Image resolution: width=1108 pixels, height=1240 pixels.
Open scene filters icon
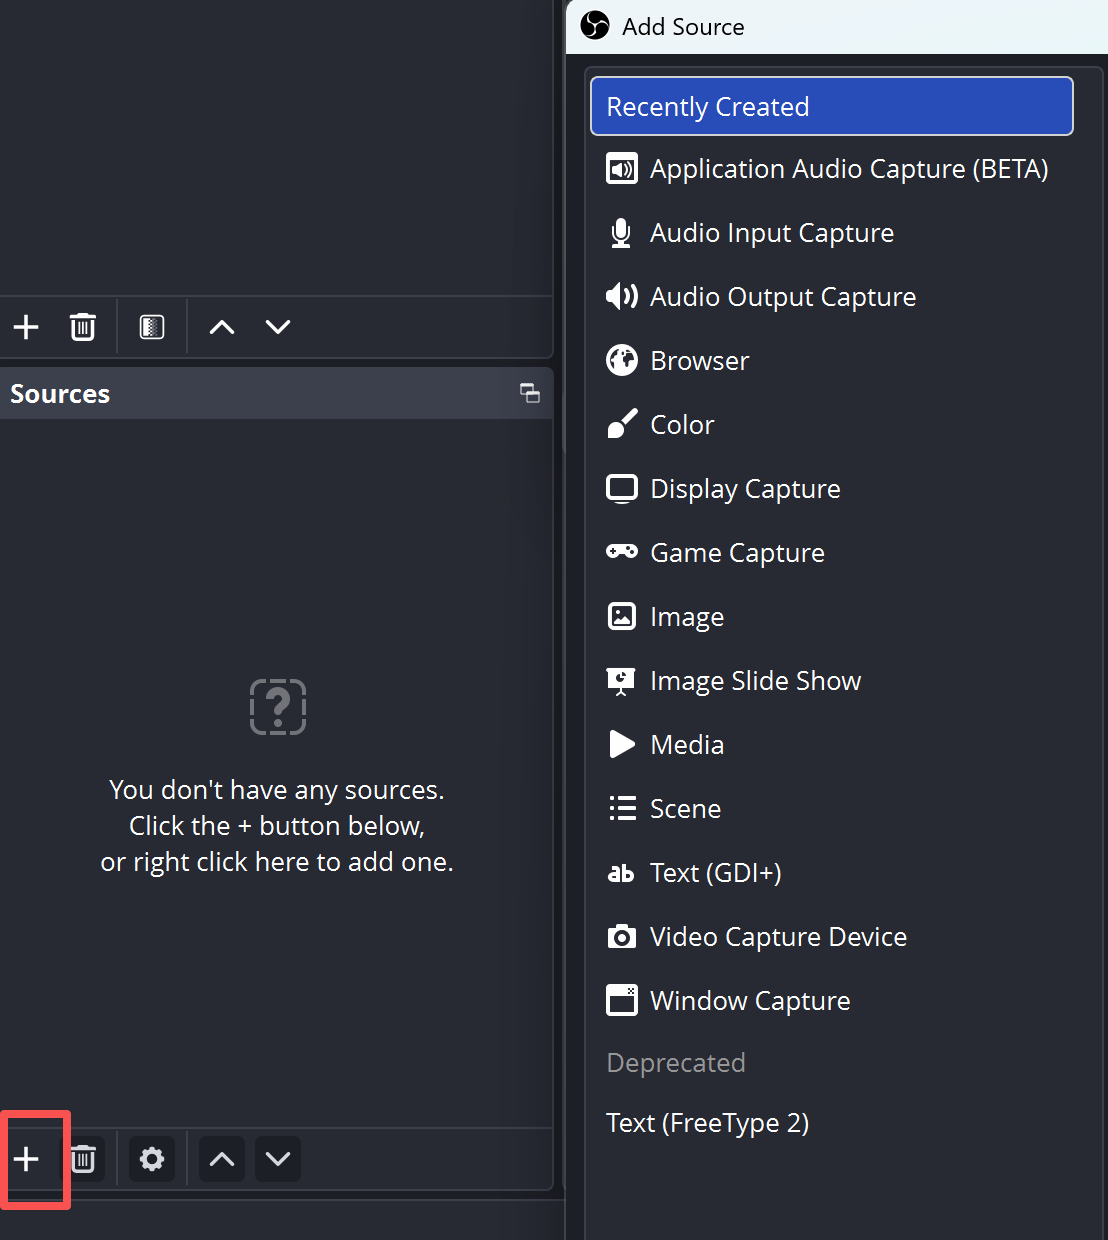pyautogui.click(x=152, y=327)
